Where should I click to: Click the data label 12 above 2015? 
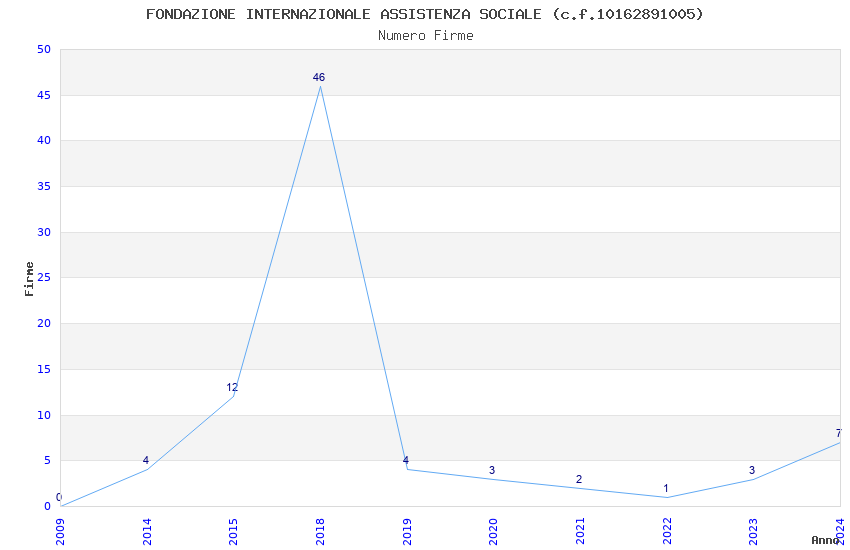232,387
